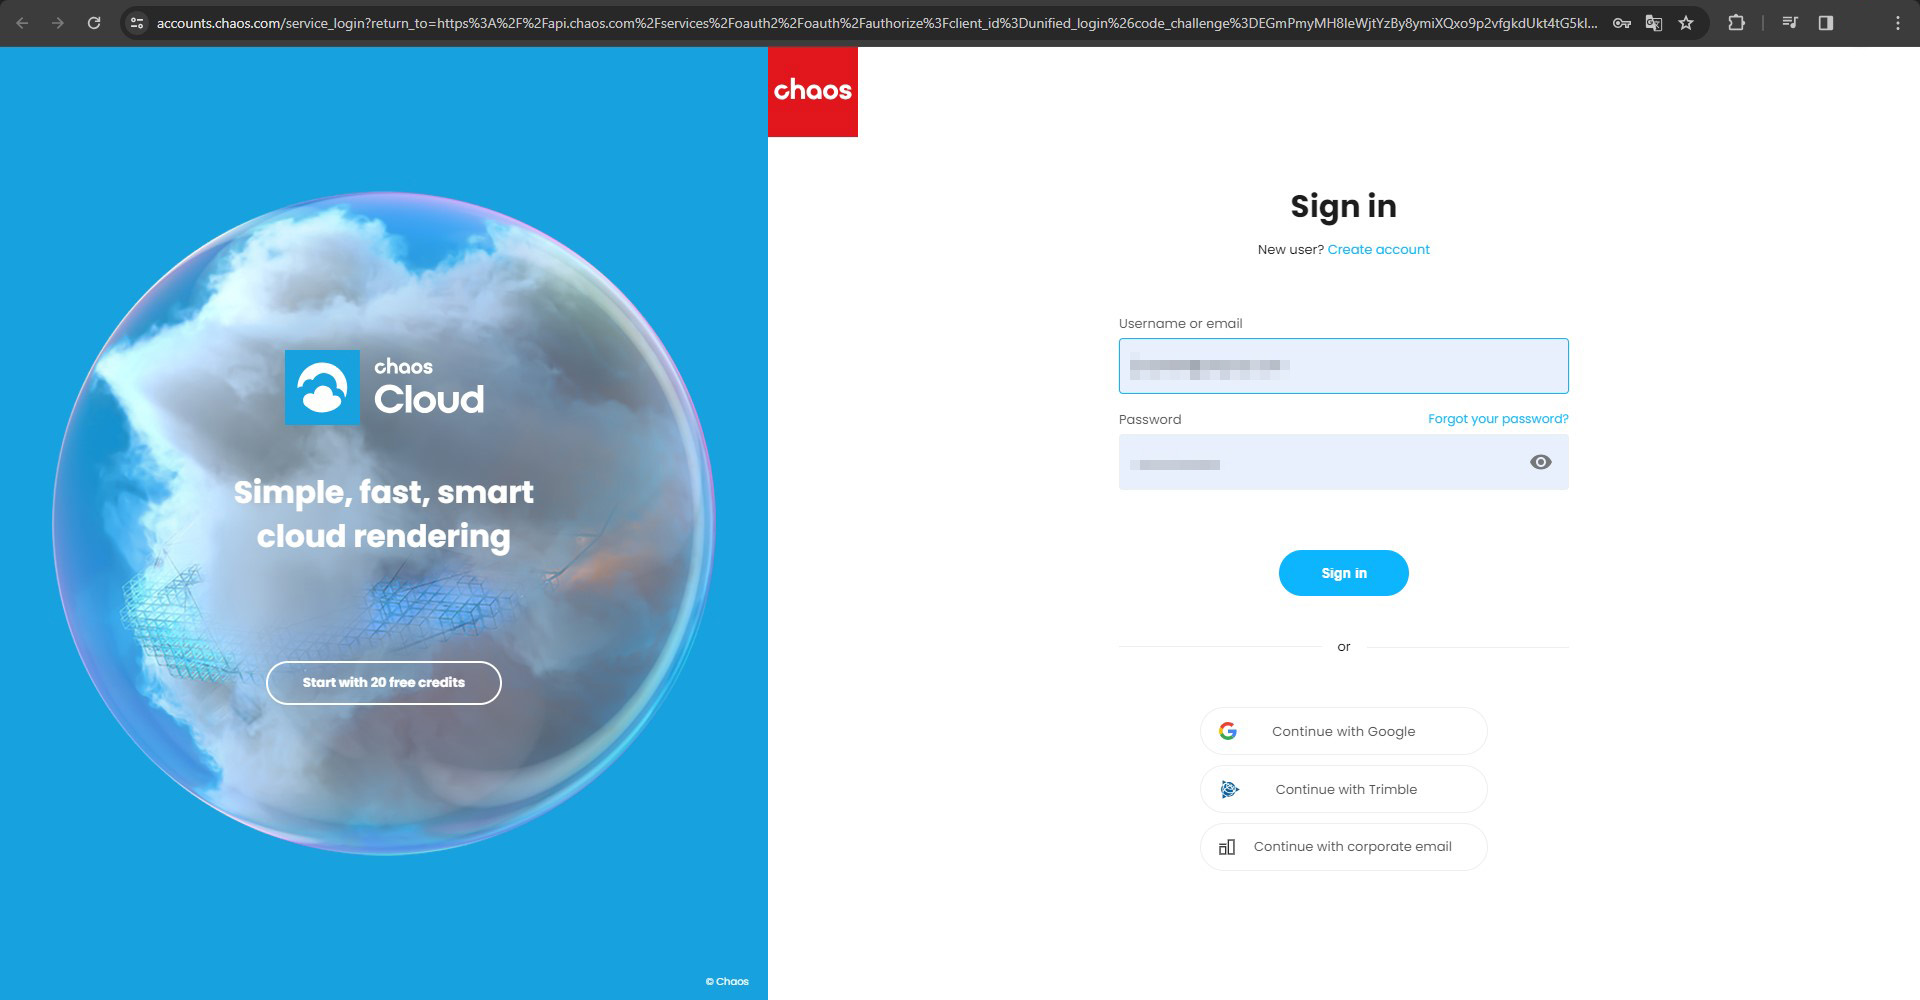The height and width of the screenshot is (1000, 1920).
Task: Open the Create account link
Action: click(1378, 249)
